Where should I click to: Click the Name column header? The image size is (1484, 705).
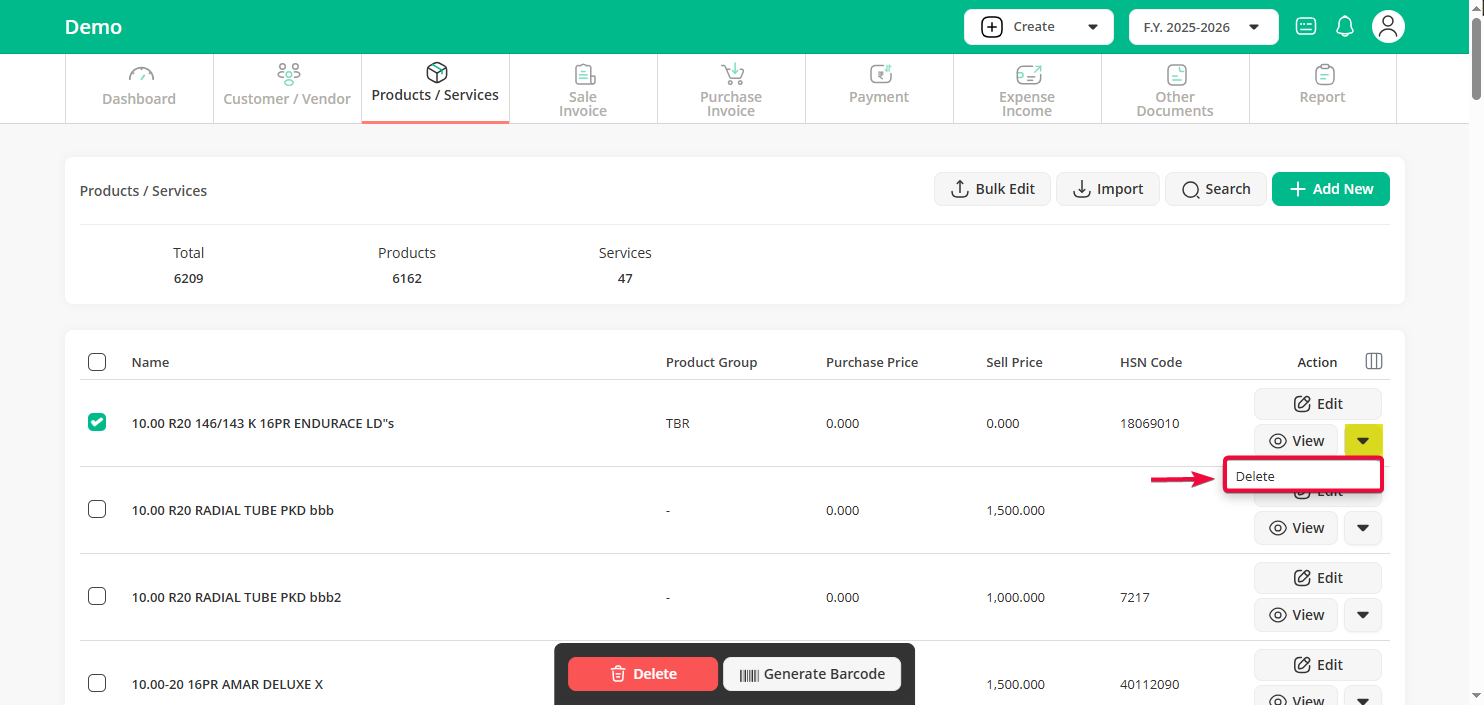click(150, 362)
